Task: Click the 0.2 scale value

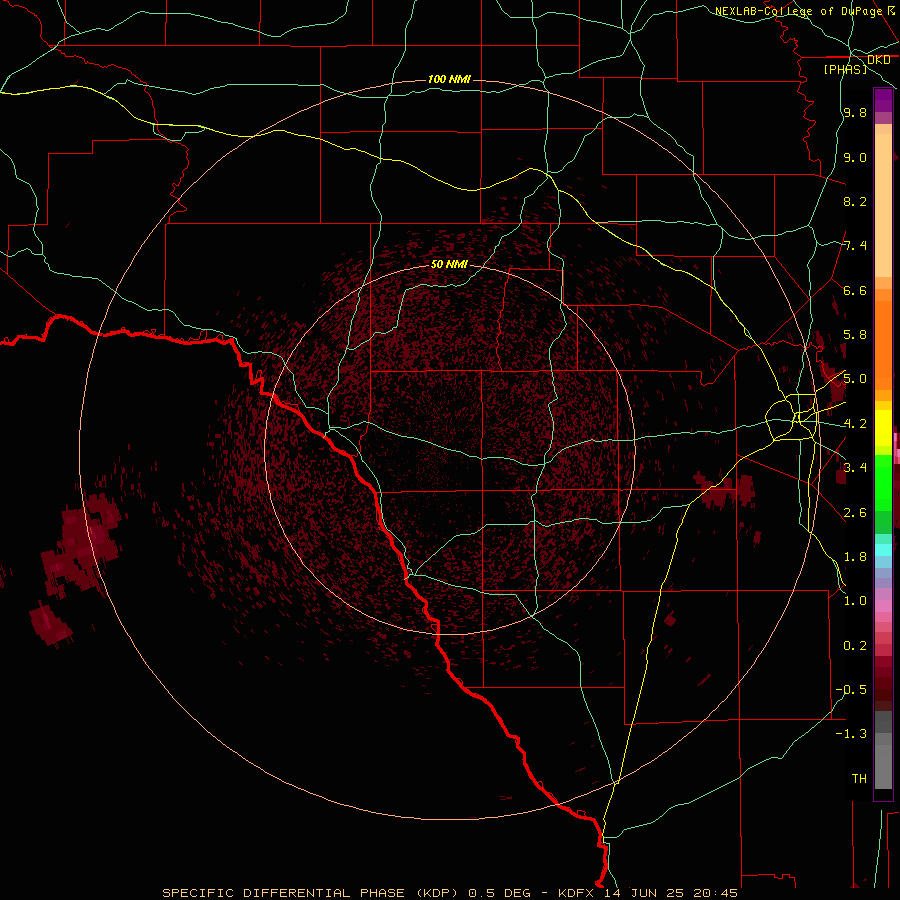Action: click(x=855, y=646)
